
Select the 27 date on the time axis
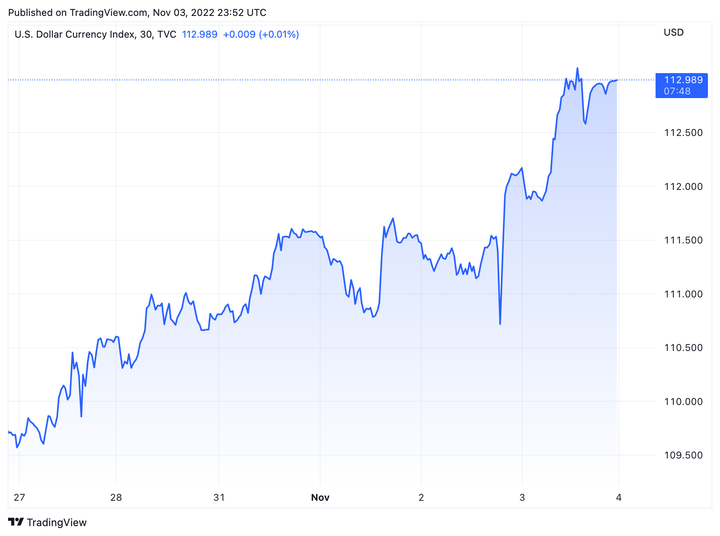pos(17,497)
